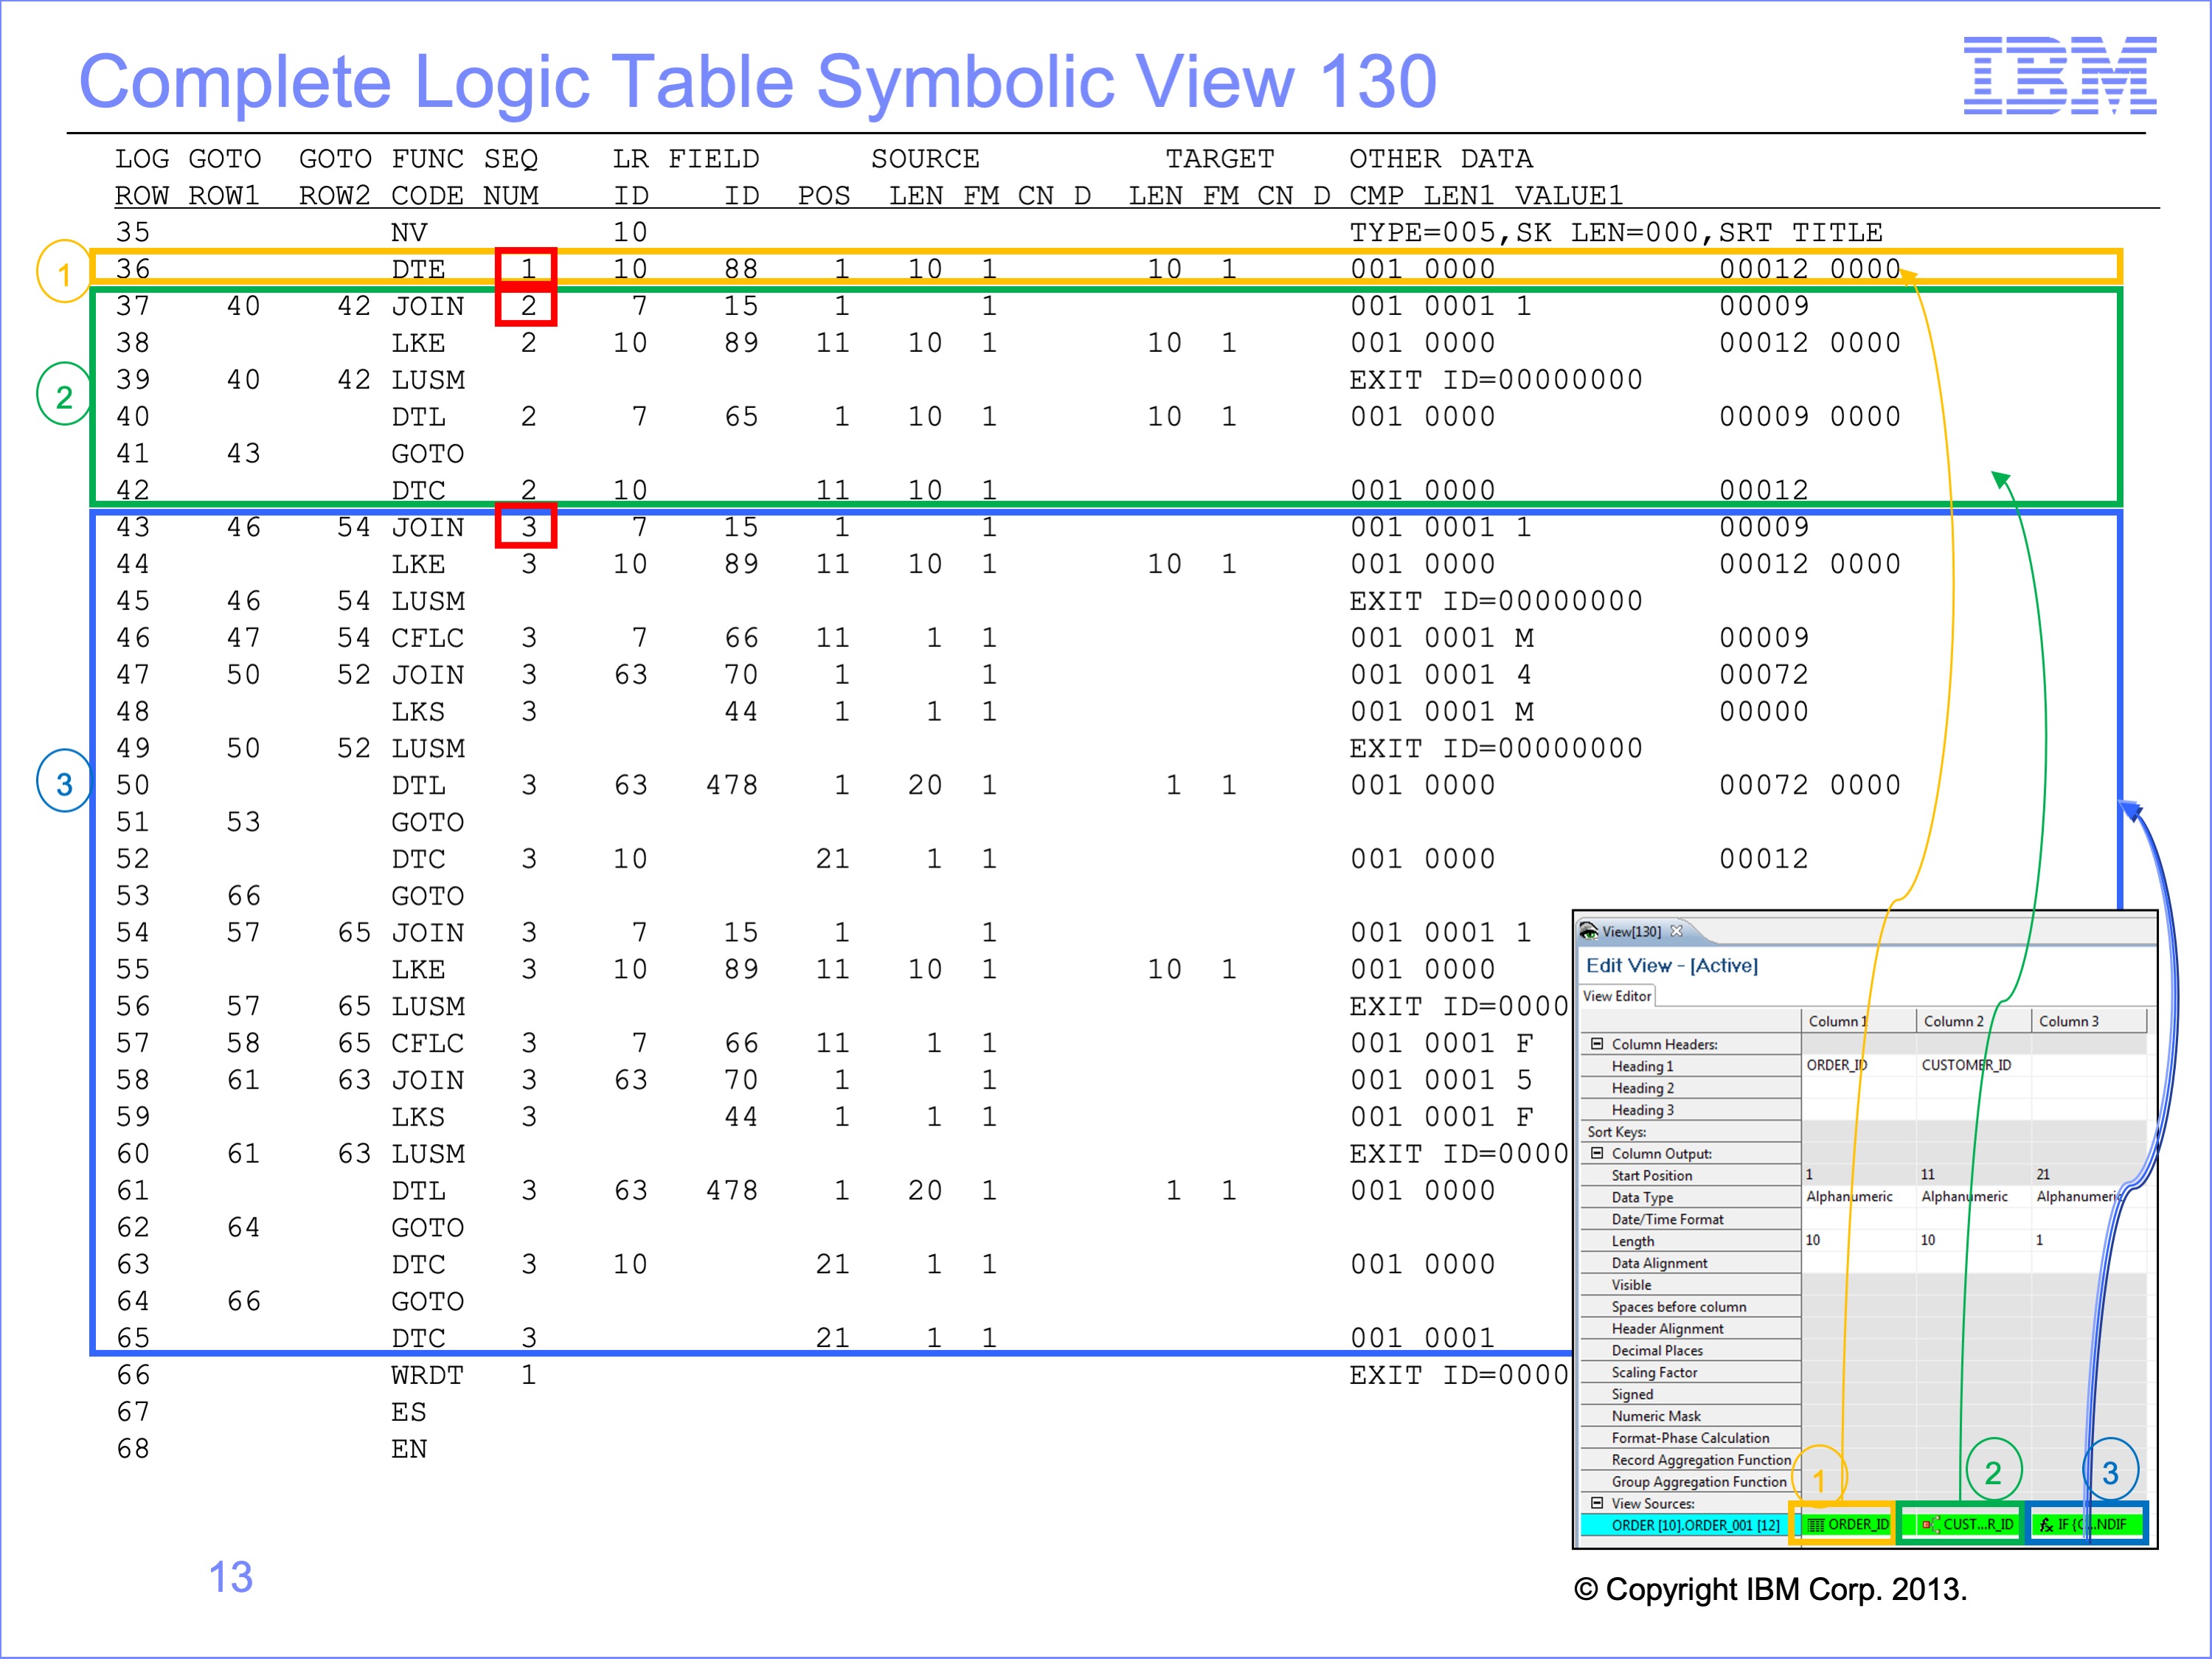Click the Start Position value 1 cell

[1858, 1175]
